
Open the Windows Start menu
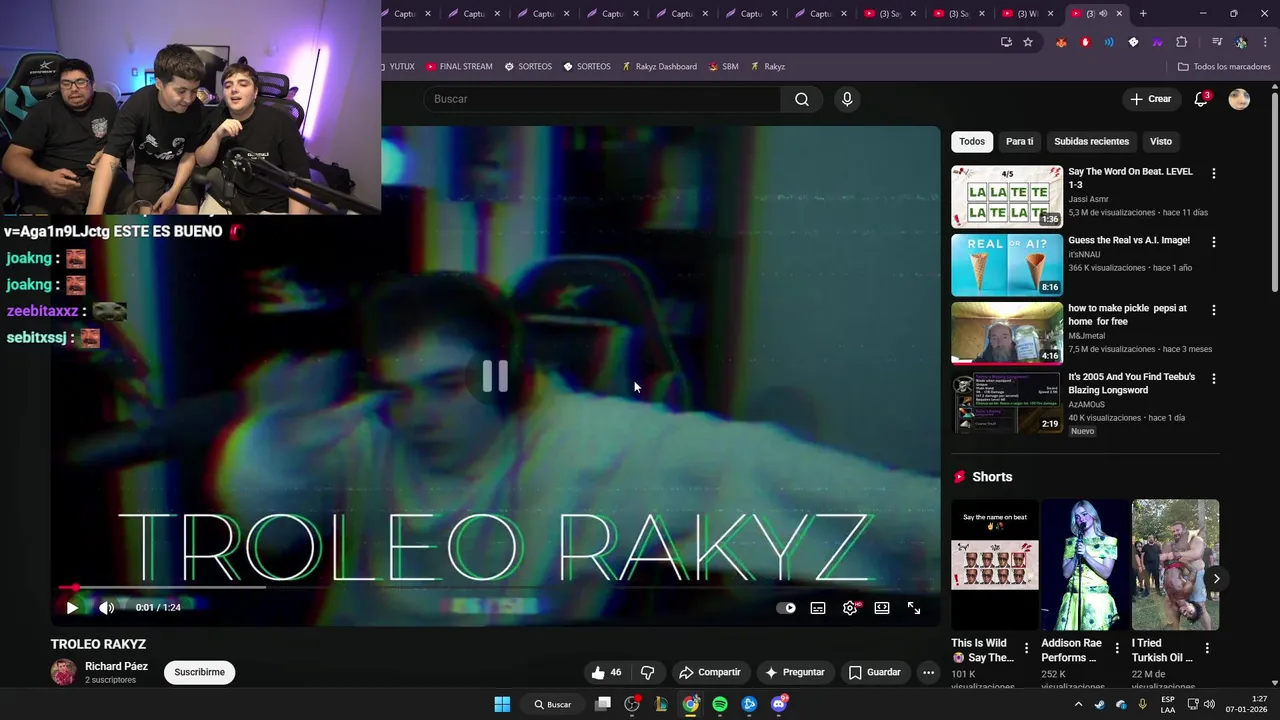coord(502,704)
